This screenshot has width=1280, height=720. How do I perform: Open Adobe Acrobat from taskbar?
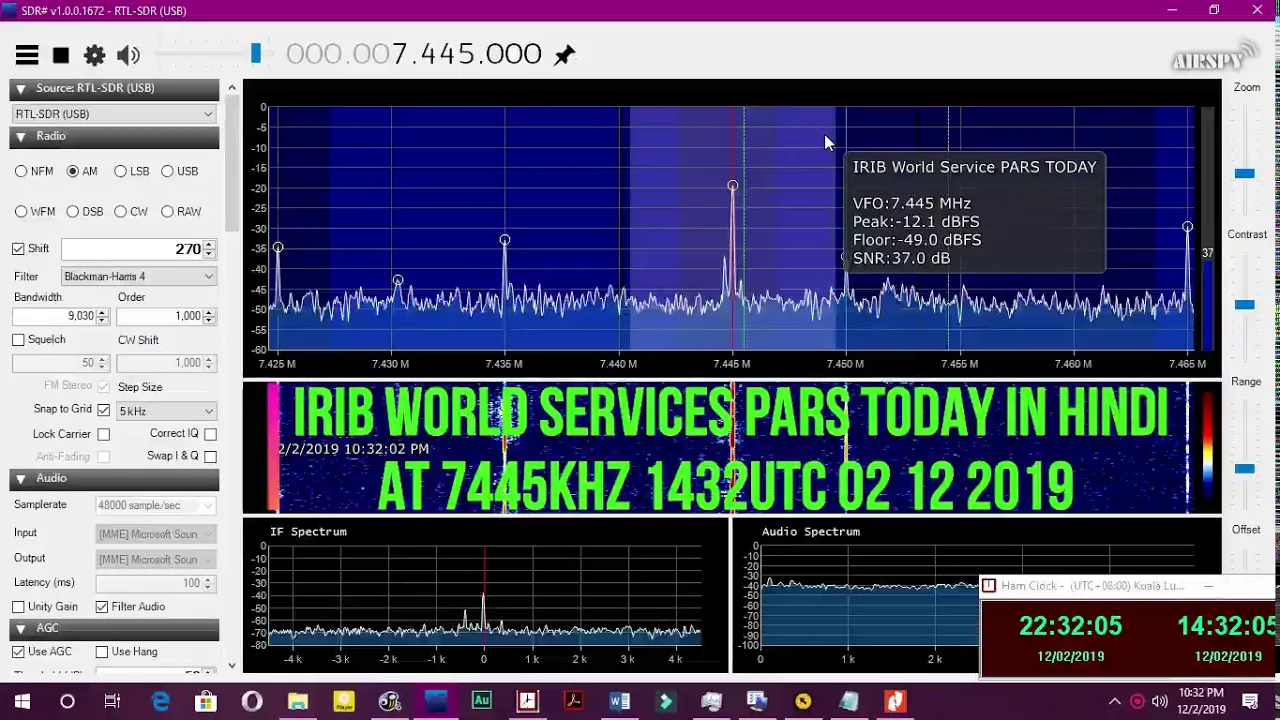(x=573, y=701)
